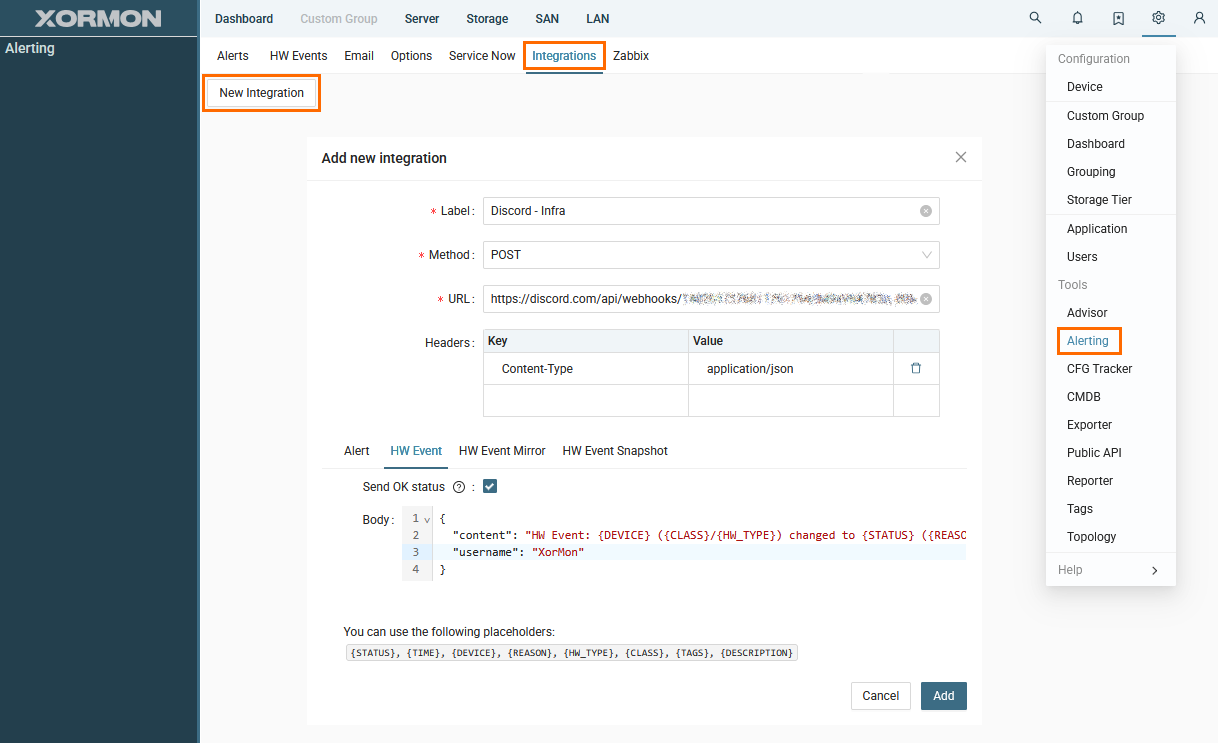Image resolution: width=1218 pixels, height=743 pixels.
Task: Close the Add new integration dialog
Action: coord(961,157)
